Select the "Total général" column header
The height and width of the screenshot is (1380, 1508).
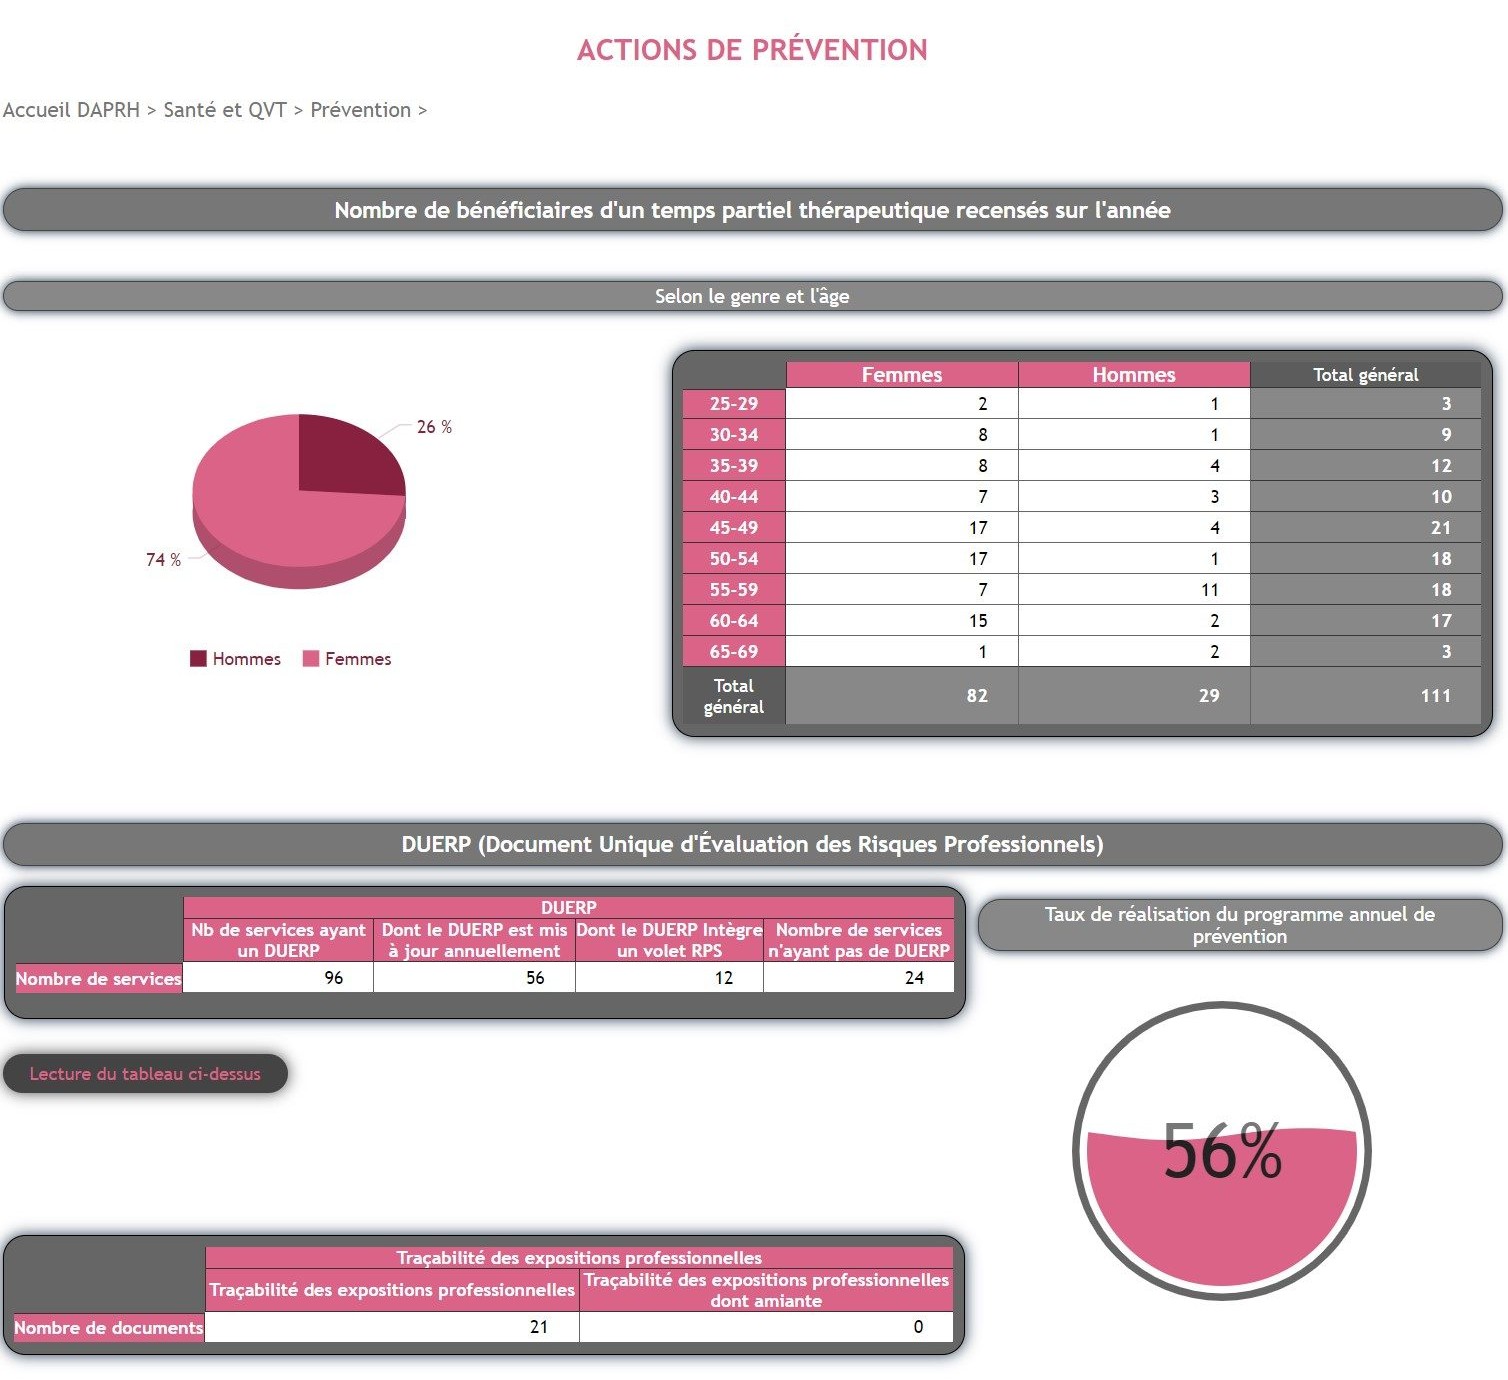[x=1365, y=375]
